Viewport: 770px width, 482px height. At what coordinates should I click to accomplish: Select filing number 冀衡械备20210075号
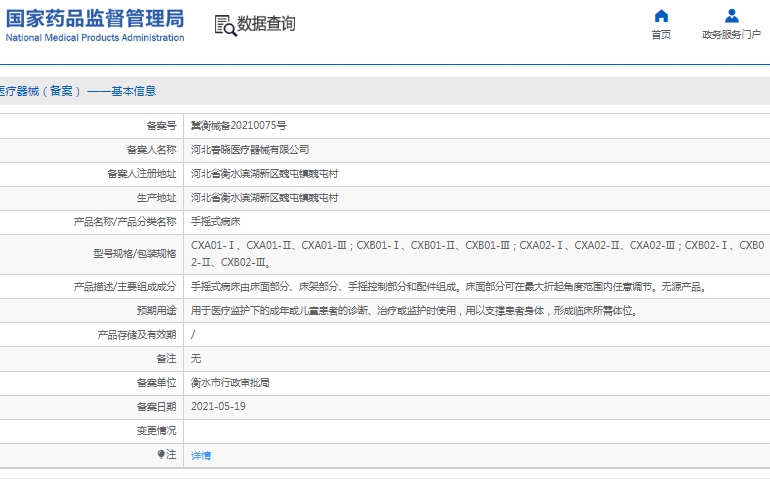239,126
